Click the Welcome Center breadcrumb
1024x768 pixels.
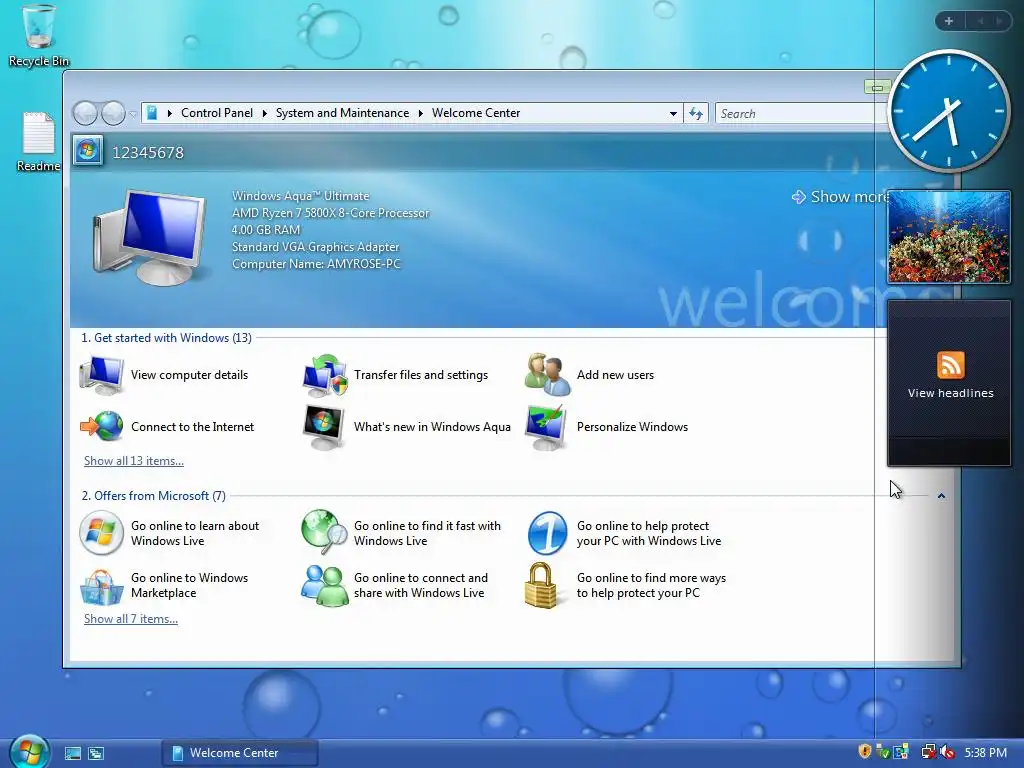pyautogui.click(x=476, y=113)
